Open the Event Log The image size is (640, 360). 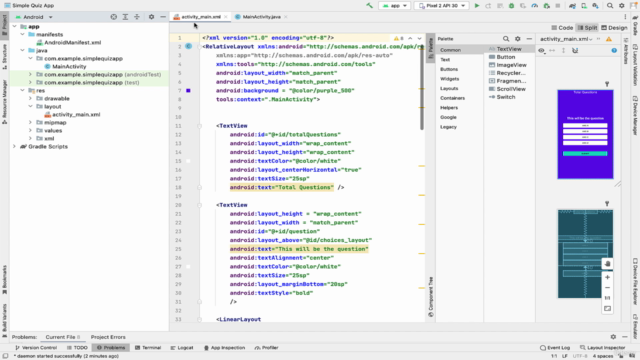point(555,348)
